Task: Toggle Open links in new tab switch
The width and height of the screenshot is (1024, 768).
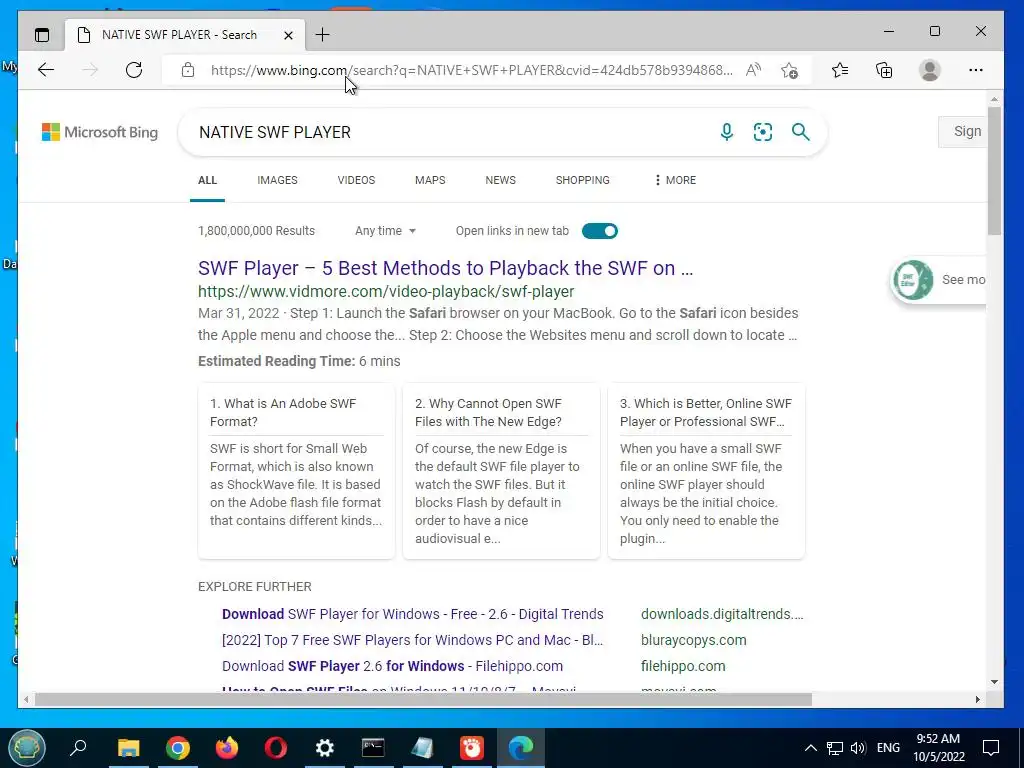Action: 600,231
